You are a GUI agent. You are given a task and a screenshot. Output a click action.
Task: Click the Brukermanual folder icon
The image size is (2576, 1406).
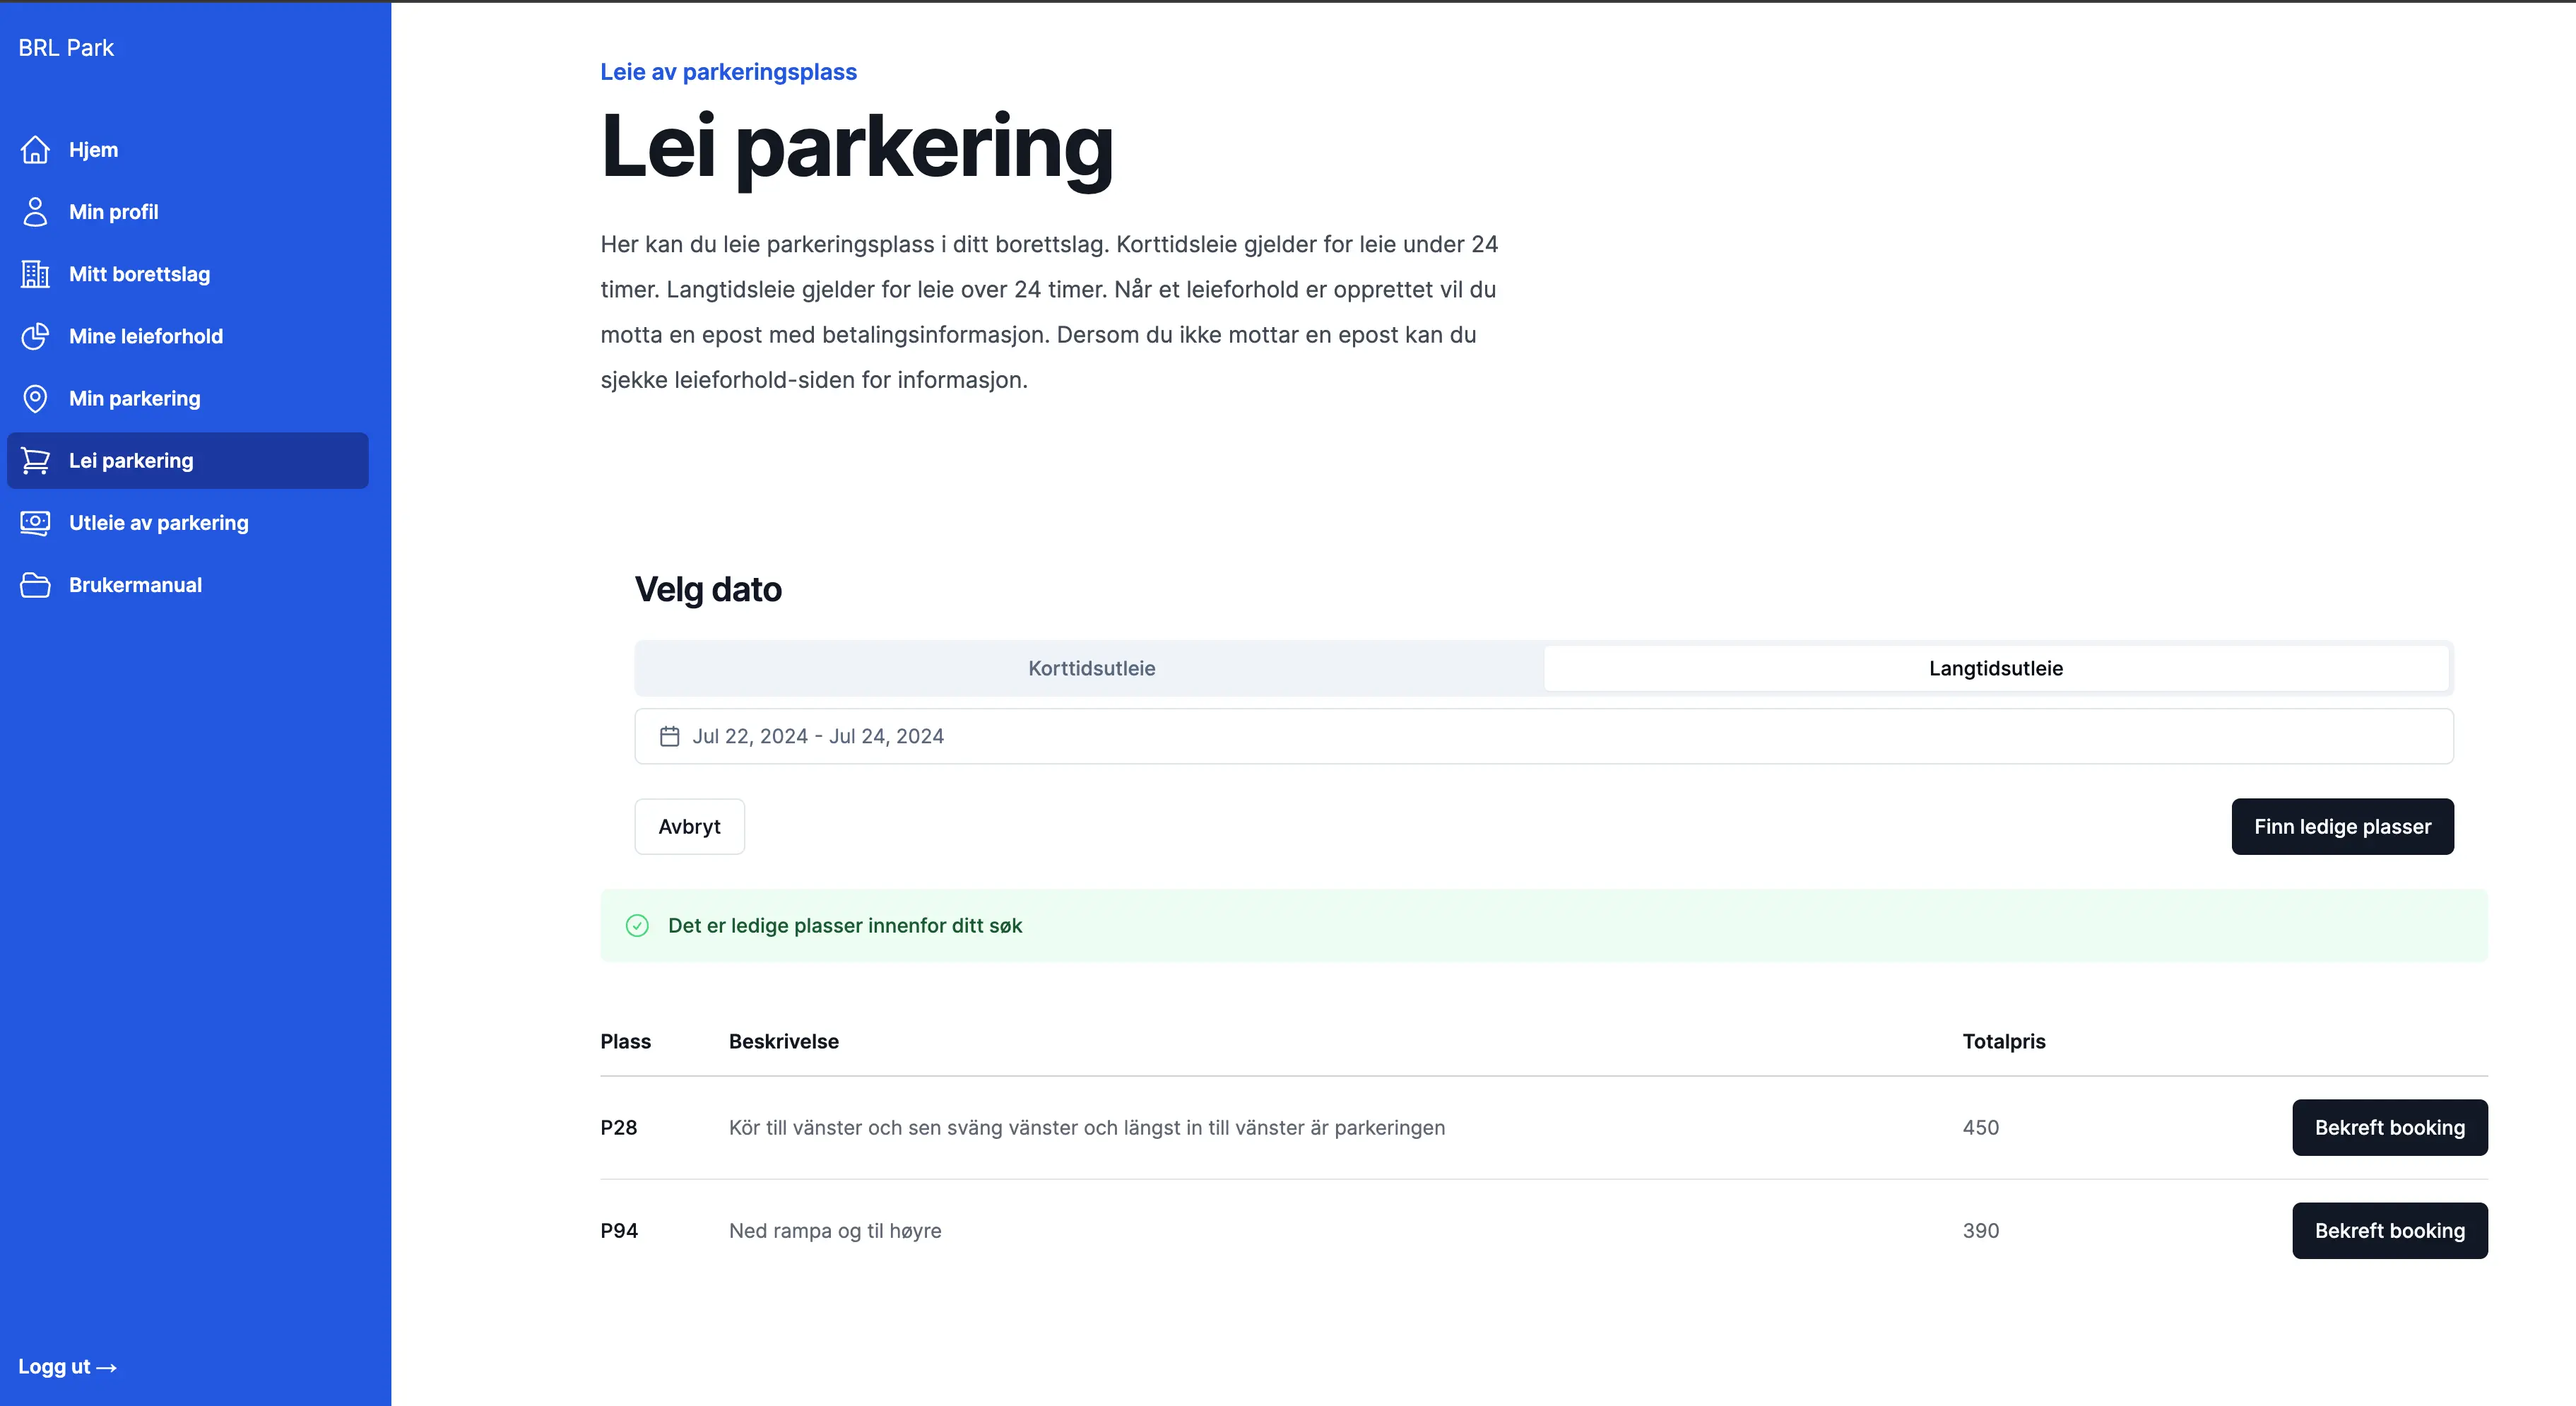point(35,585)
